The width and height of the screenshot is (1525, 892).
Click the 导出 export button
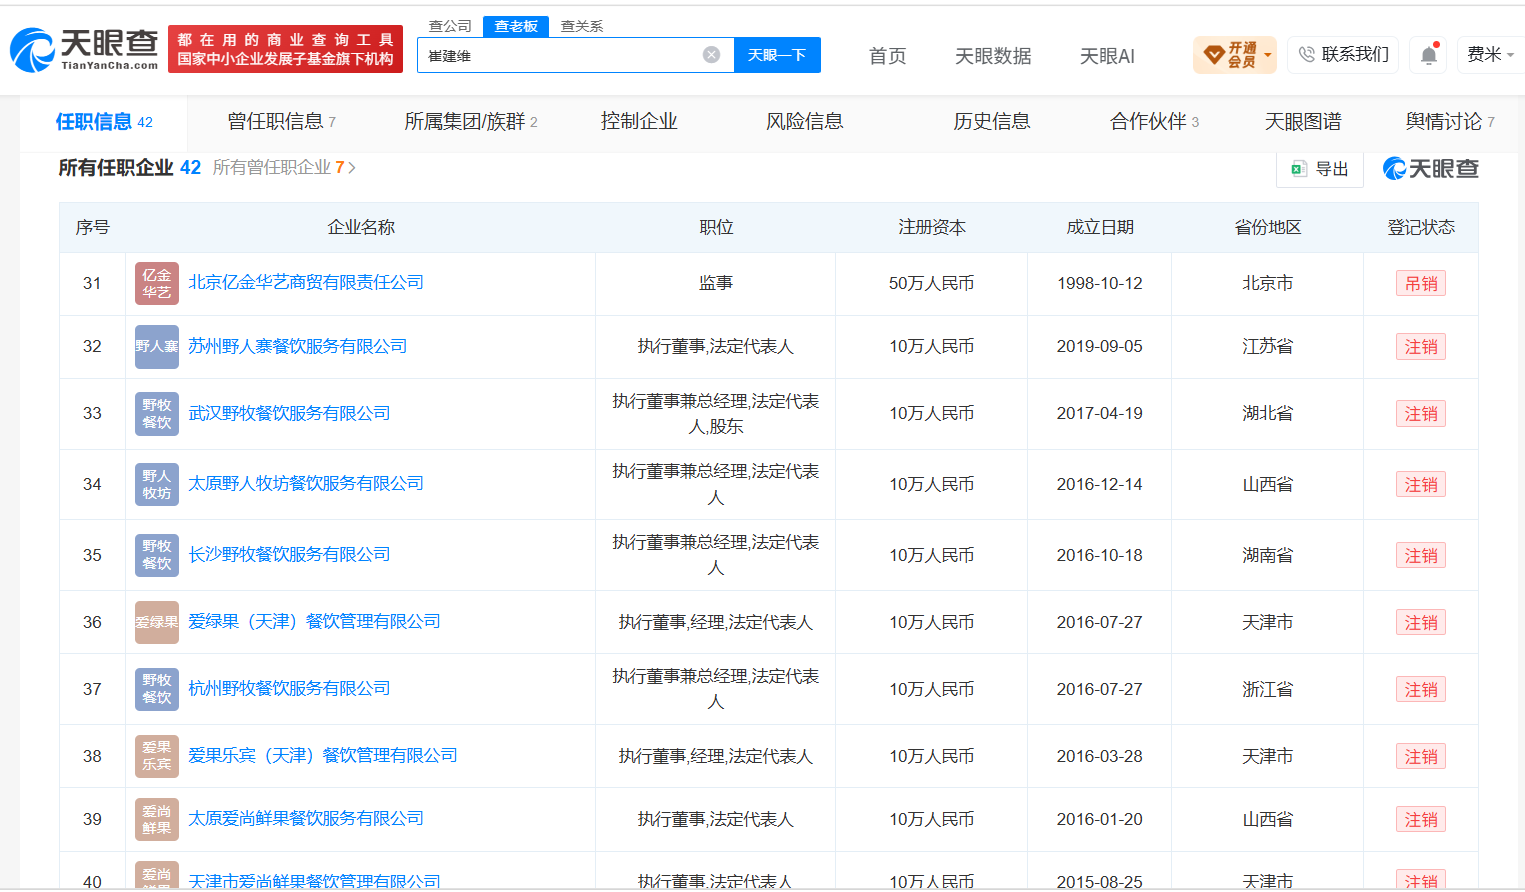click(1320, 169)
